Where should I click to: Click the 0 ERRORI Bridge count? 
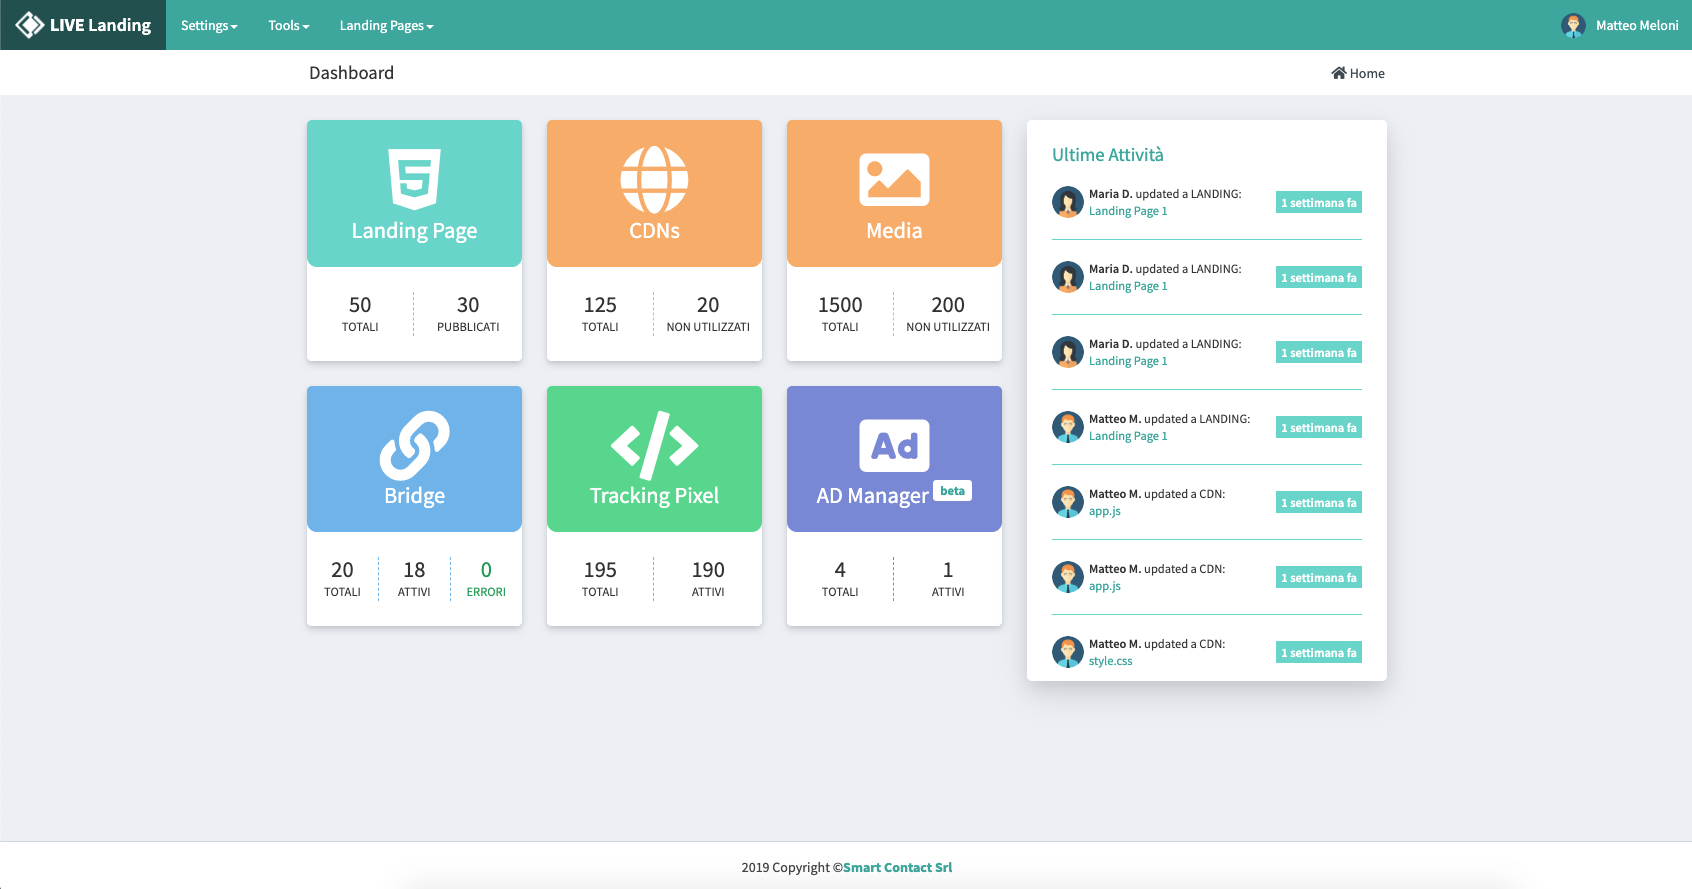click(486, 578)
